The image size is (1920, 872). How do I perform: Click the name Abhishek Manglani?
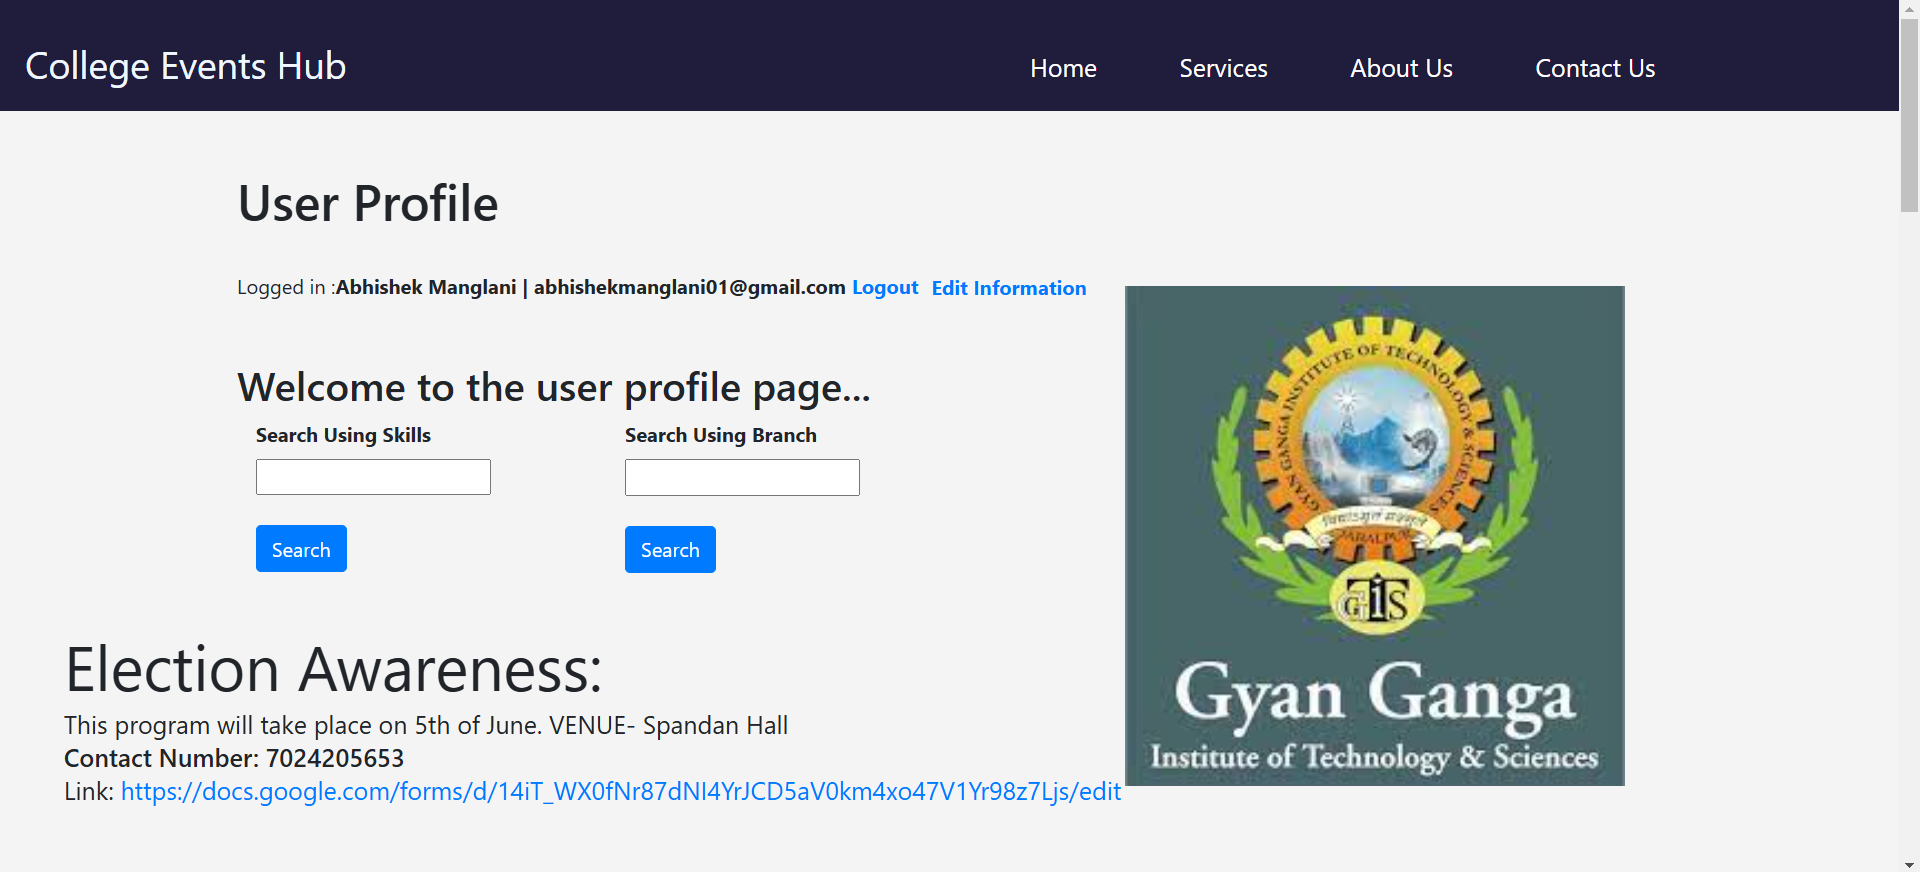click(426, 288)
